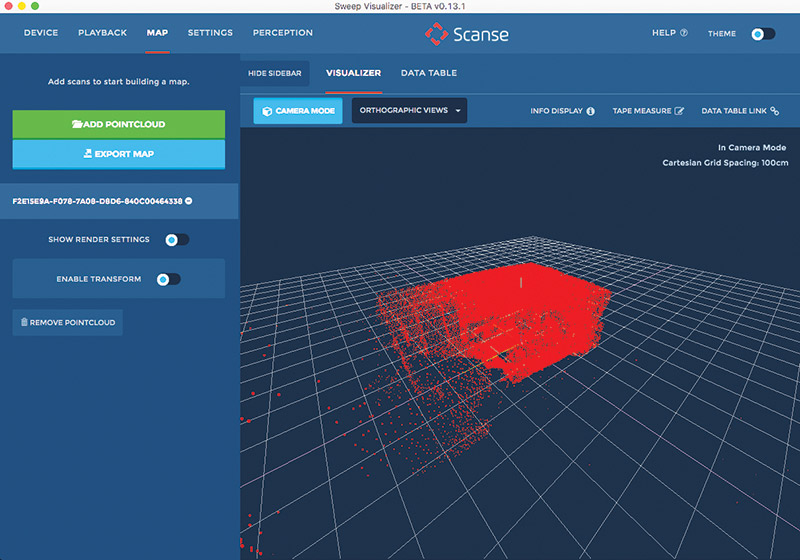This screenshot has height=560, width=800.
Task: Collapse the pointcloud F2E15E9A entry
Action: 189,201
